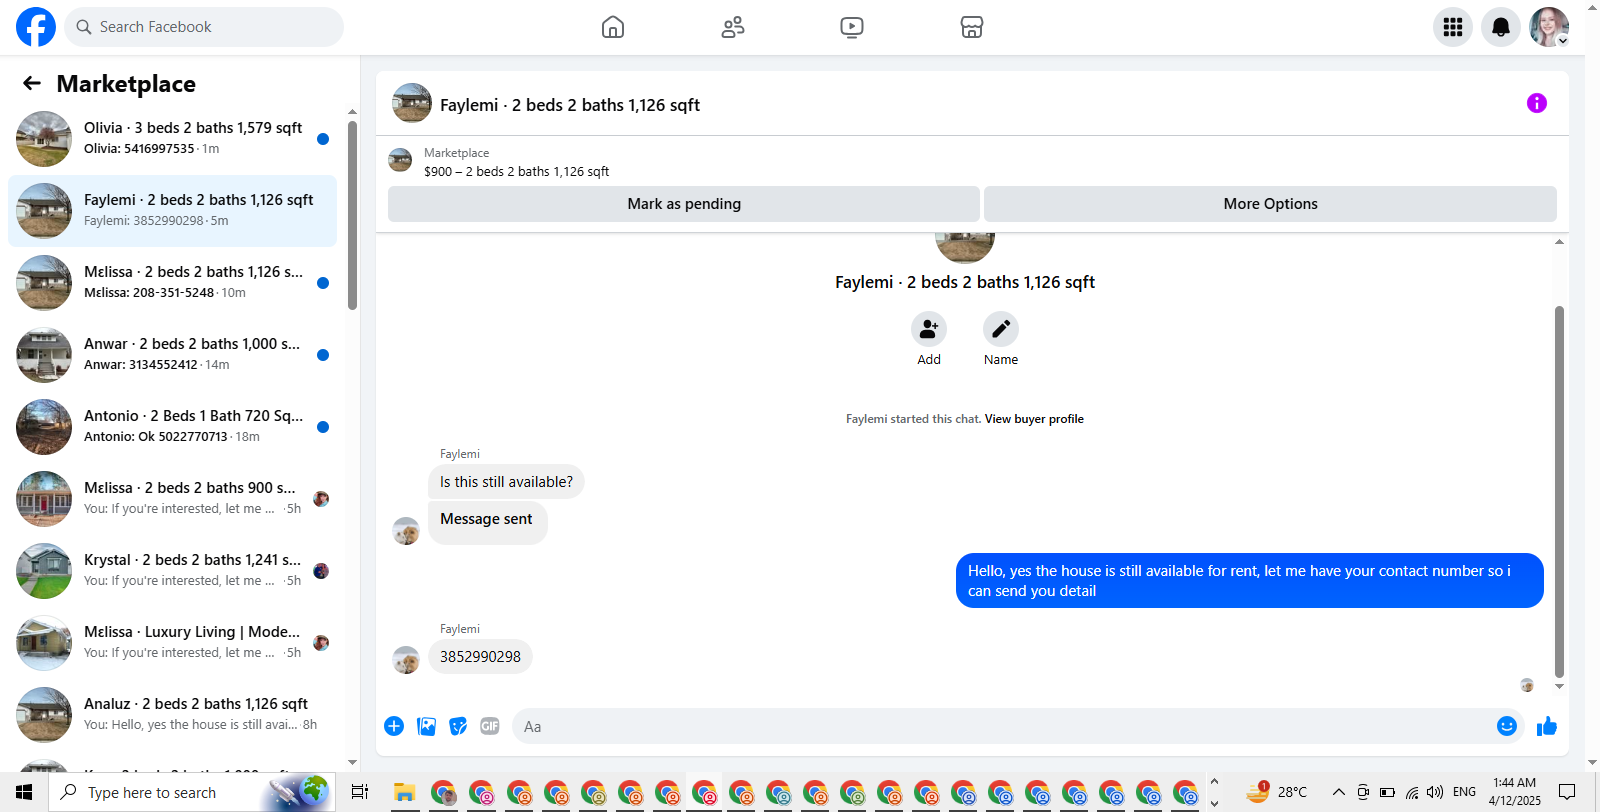
Task: Focus the Search Facebook field
Action: coord(204,27)
